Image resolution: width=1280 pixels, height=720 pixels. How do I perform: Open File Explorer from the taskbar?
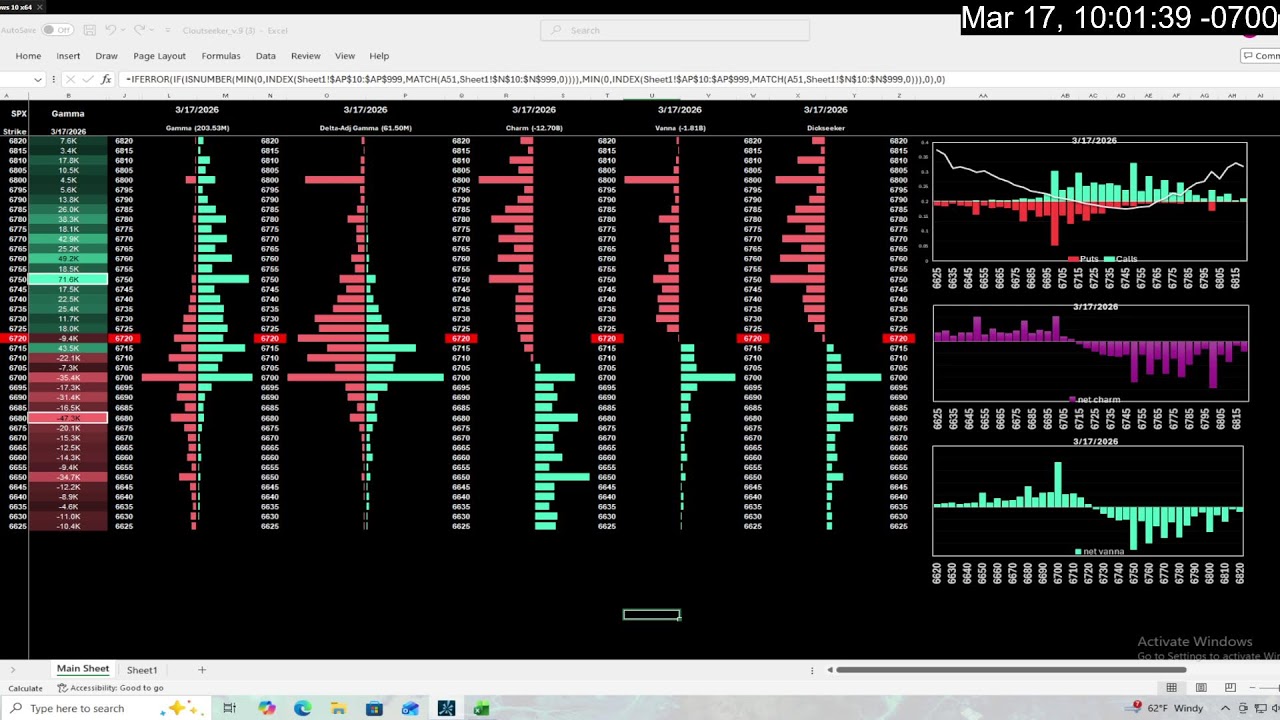[338, 708]
